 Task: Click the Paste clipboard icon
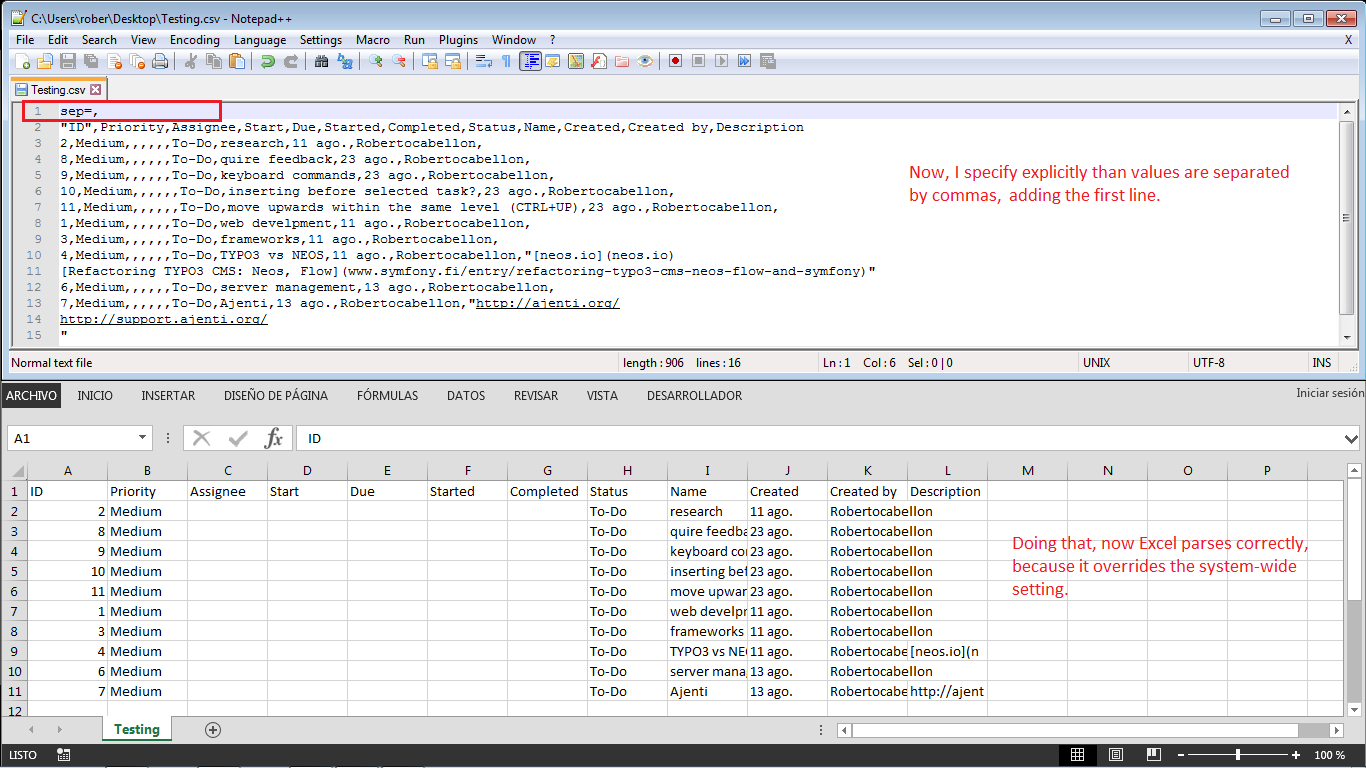point(237,61)
